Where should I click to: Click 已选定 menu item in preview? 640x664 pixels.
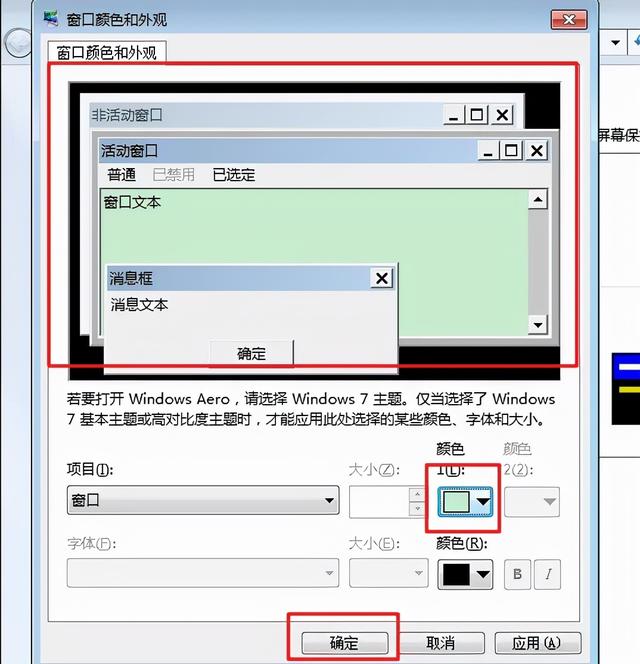[x=234, y=174]
